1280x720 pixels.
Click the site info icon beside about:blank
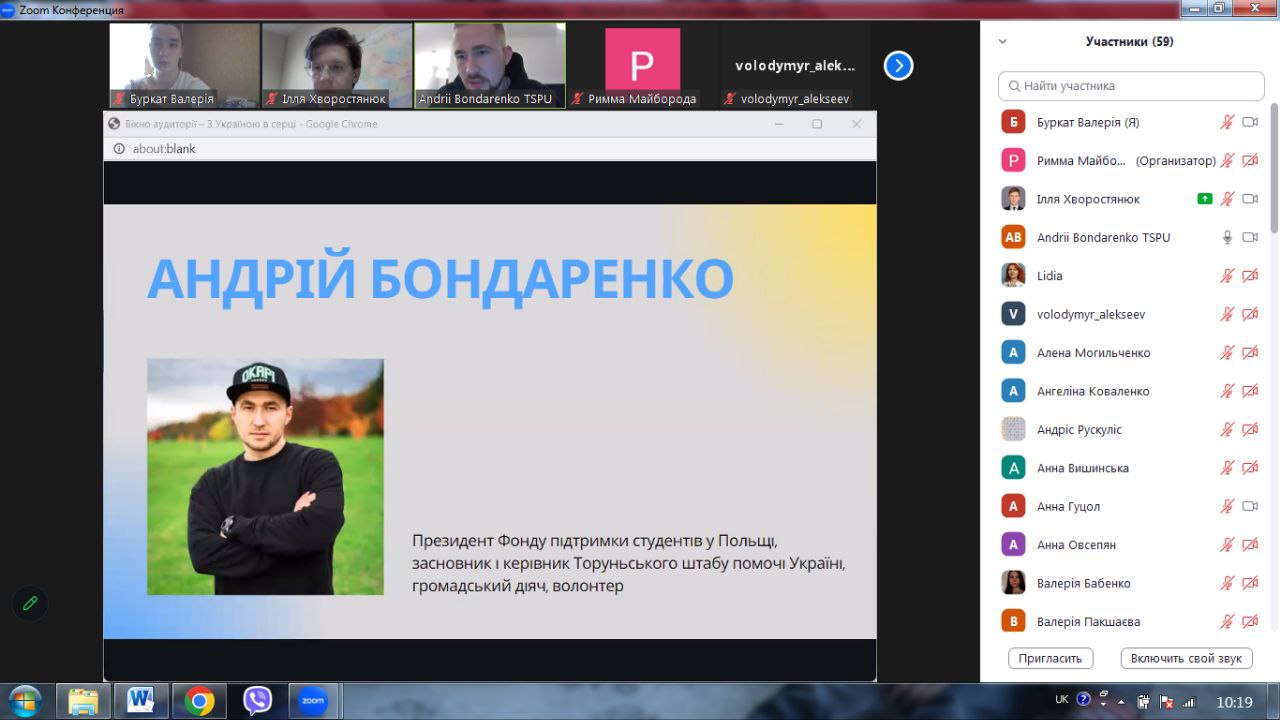119,149
